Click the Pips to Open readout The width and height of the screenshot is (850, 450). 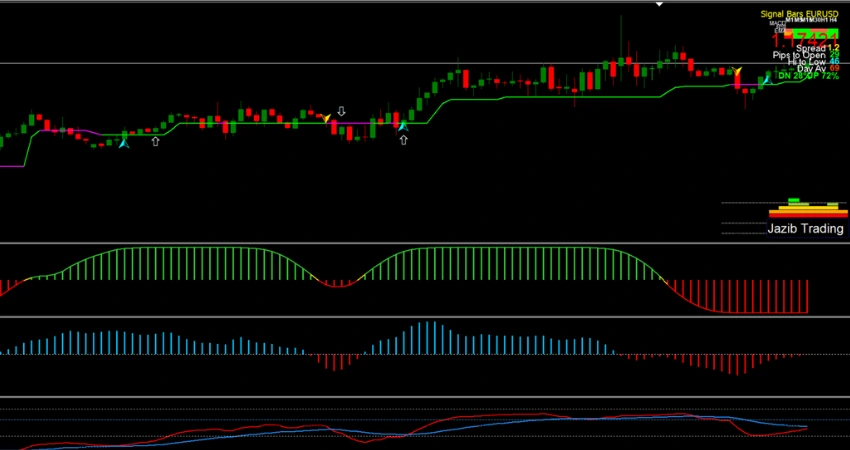pos(806,54)
